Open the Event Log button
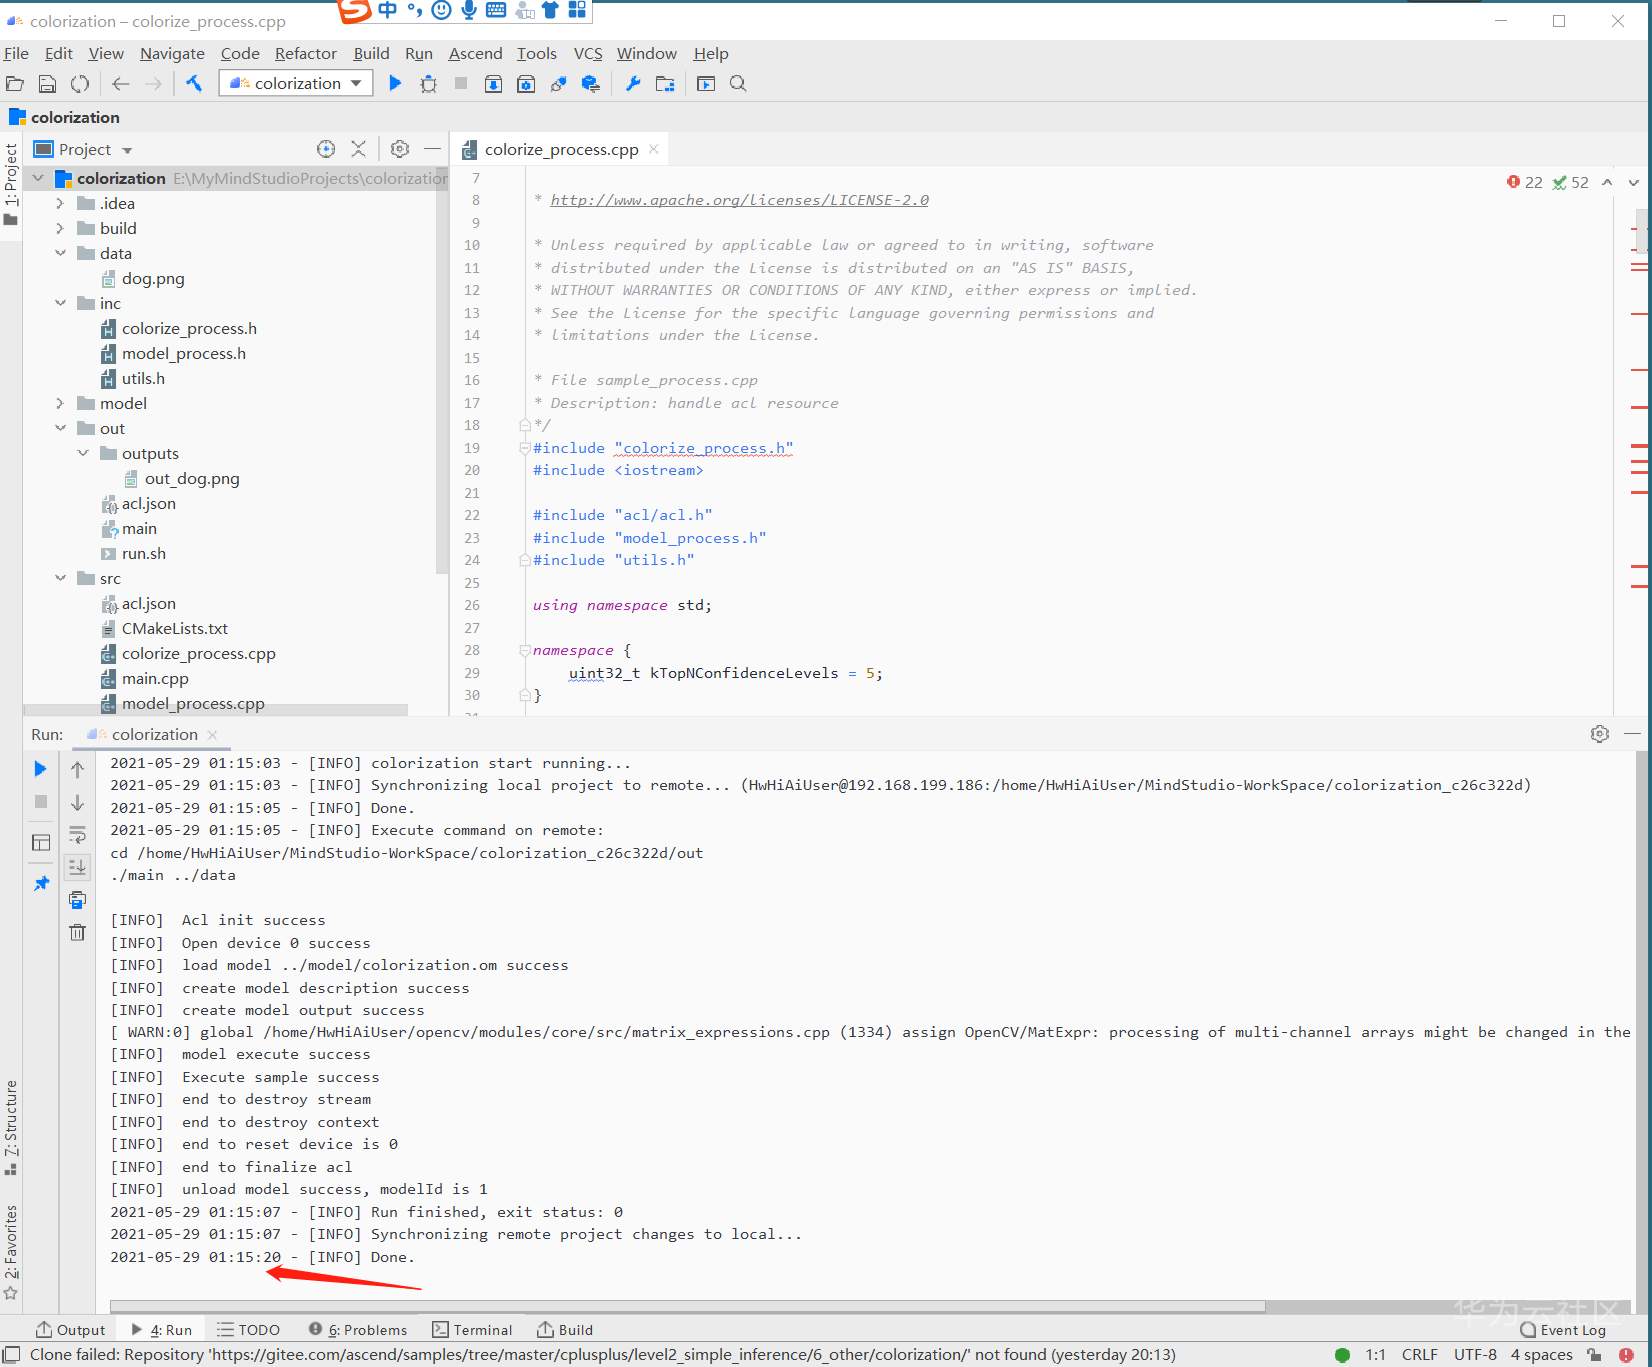1652x1367 pixels. click(1562, 1329)
